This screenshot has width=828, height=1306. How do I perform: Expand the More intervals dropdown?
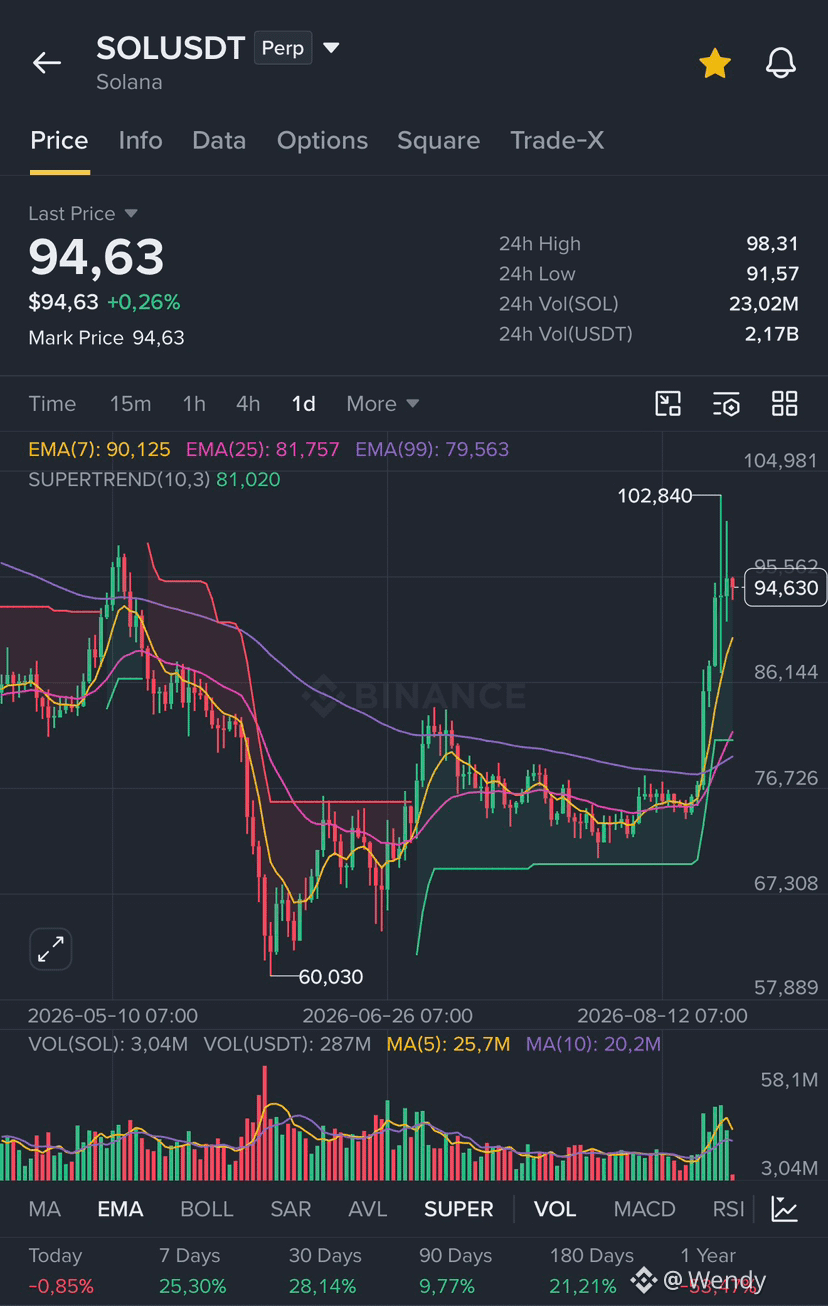click(x=382, y=403)
